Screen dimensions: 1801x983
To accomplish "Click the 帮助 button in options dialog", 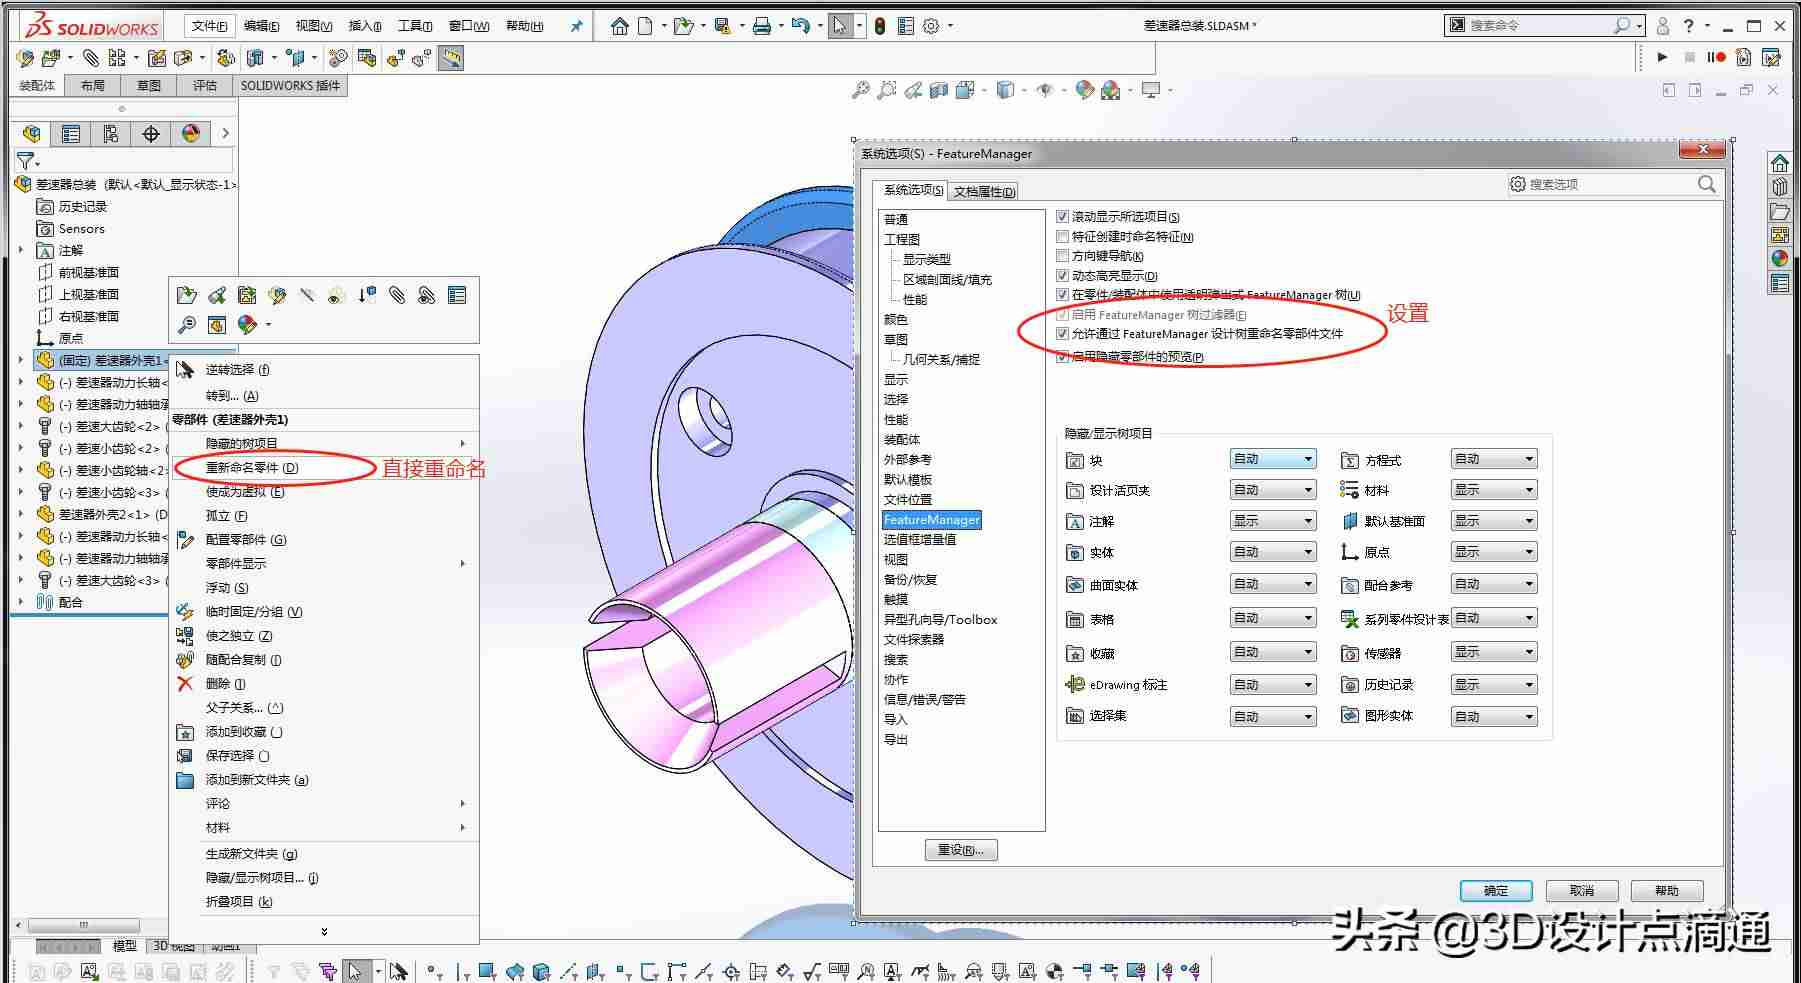I will pos(1667,891).
